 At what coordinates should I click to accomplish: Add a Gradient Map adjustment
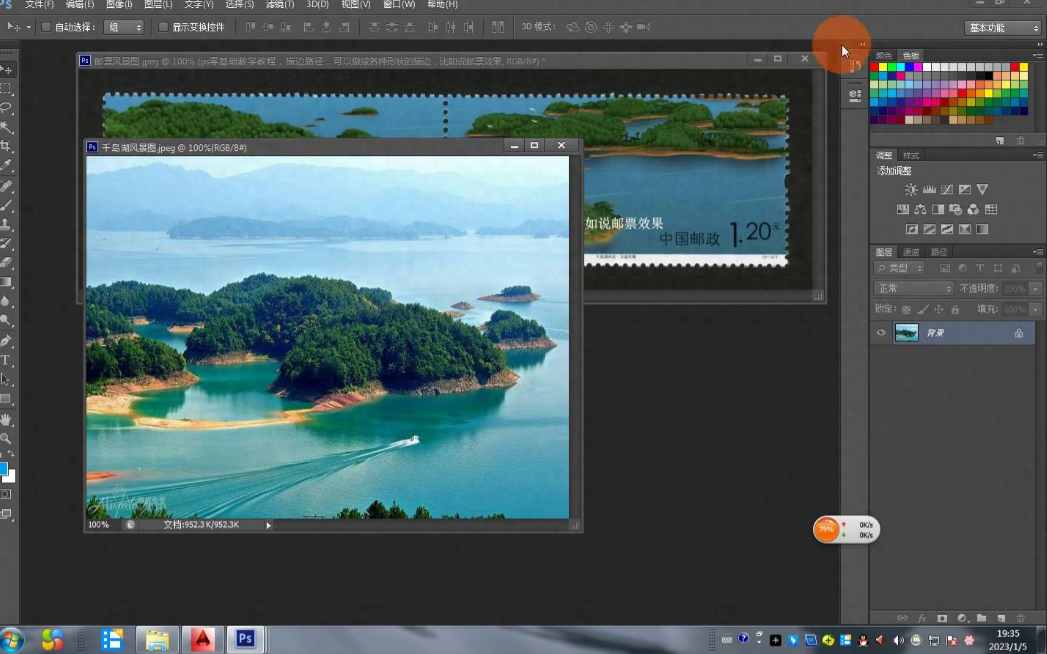[x=982, y=229]
